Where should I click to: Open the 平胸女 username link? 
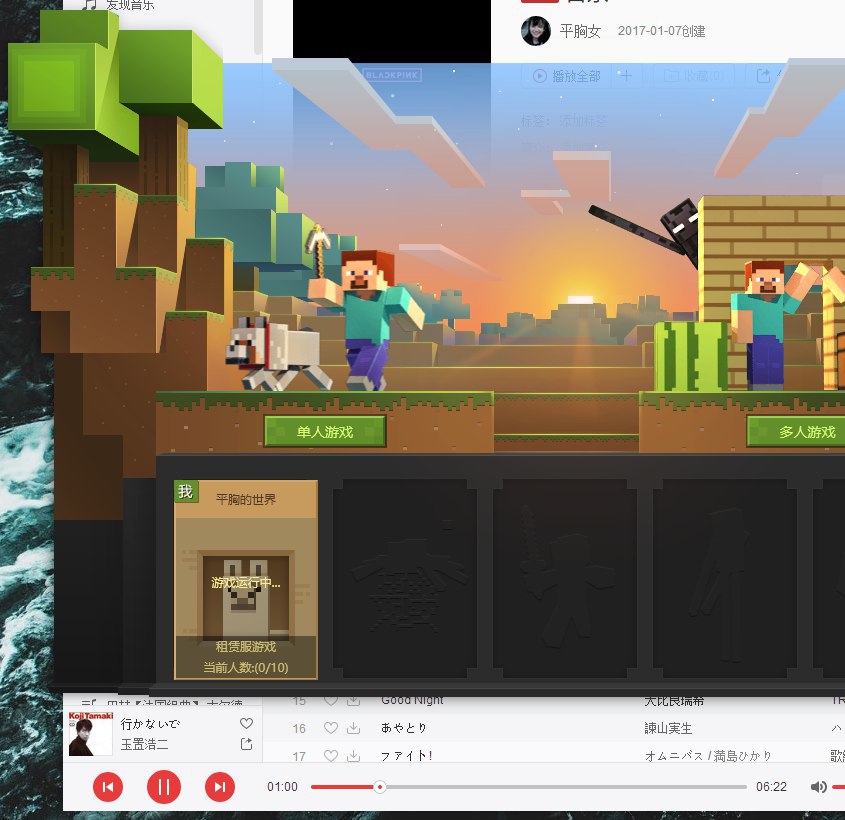tap(580, 31)
